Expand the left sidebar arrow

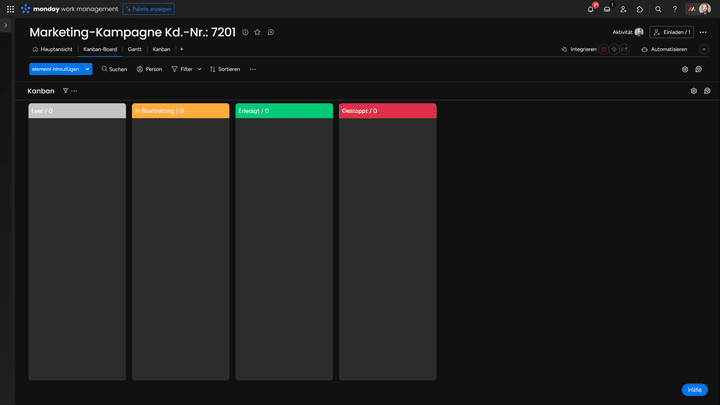point(6,25)
